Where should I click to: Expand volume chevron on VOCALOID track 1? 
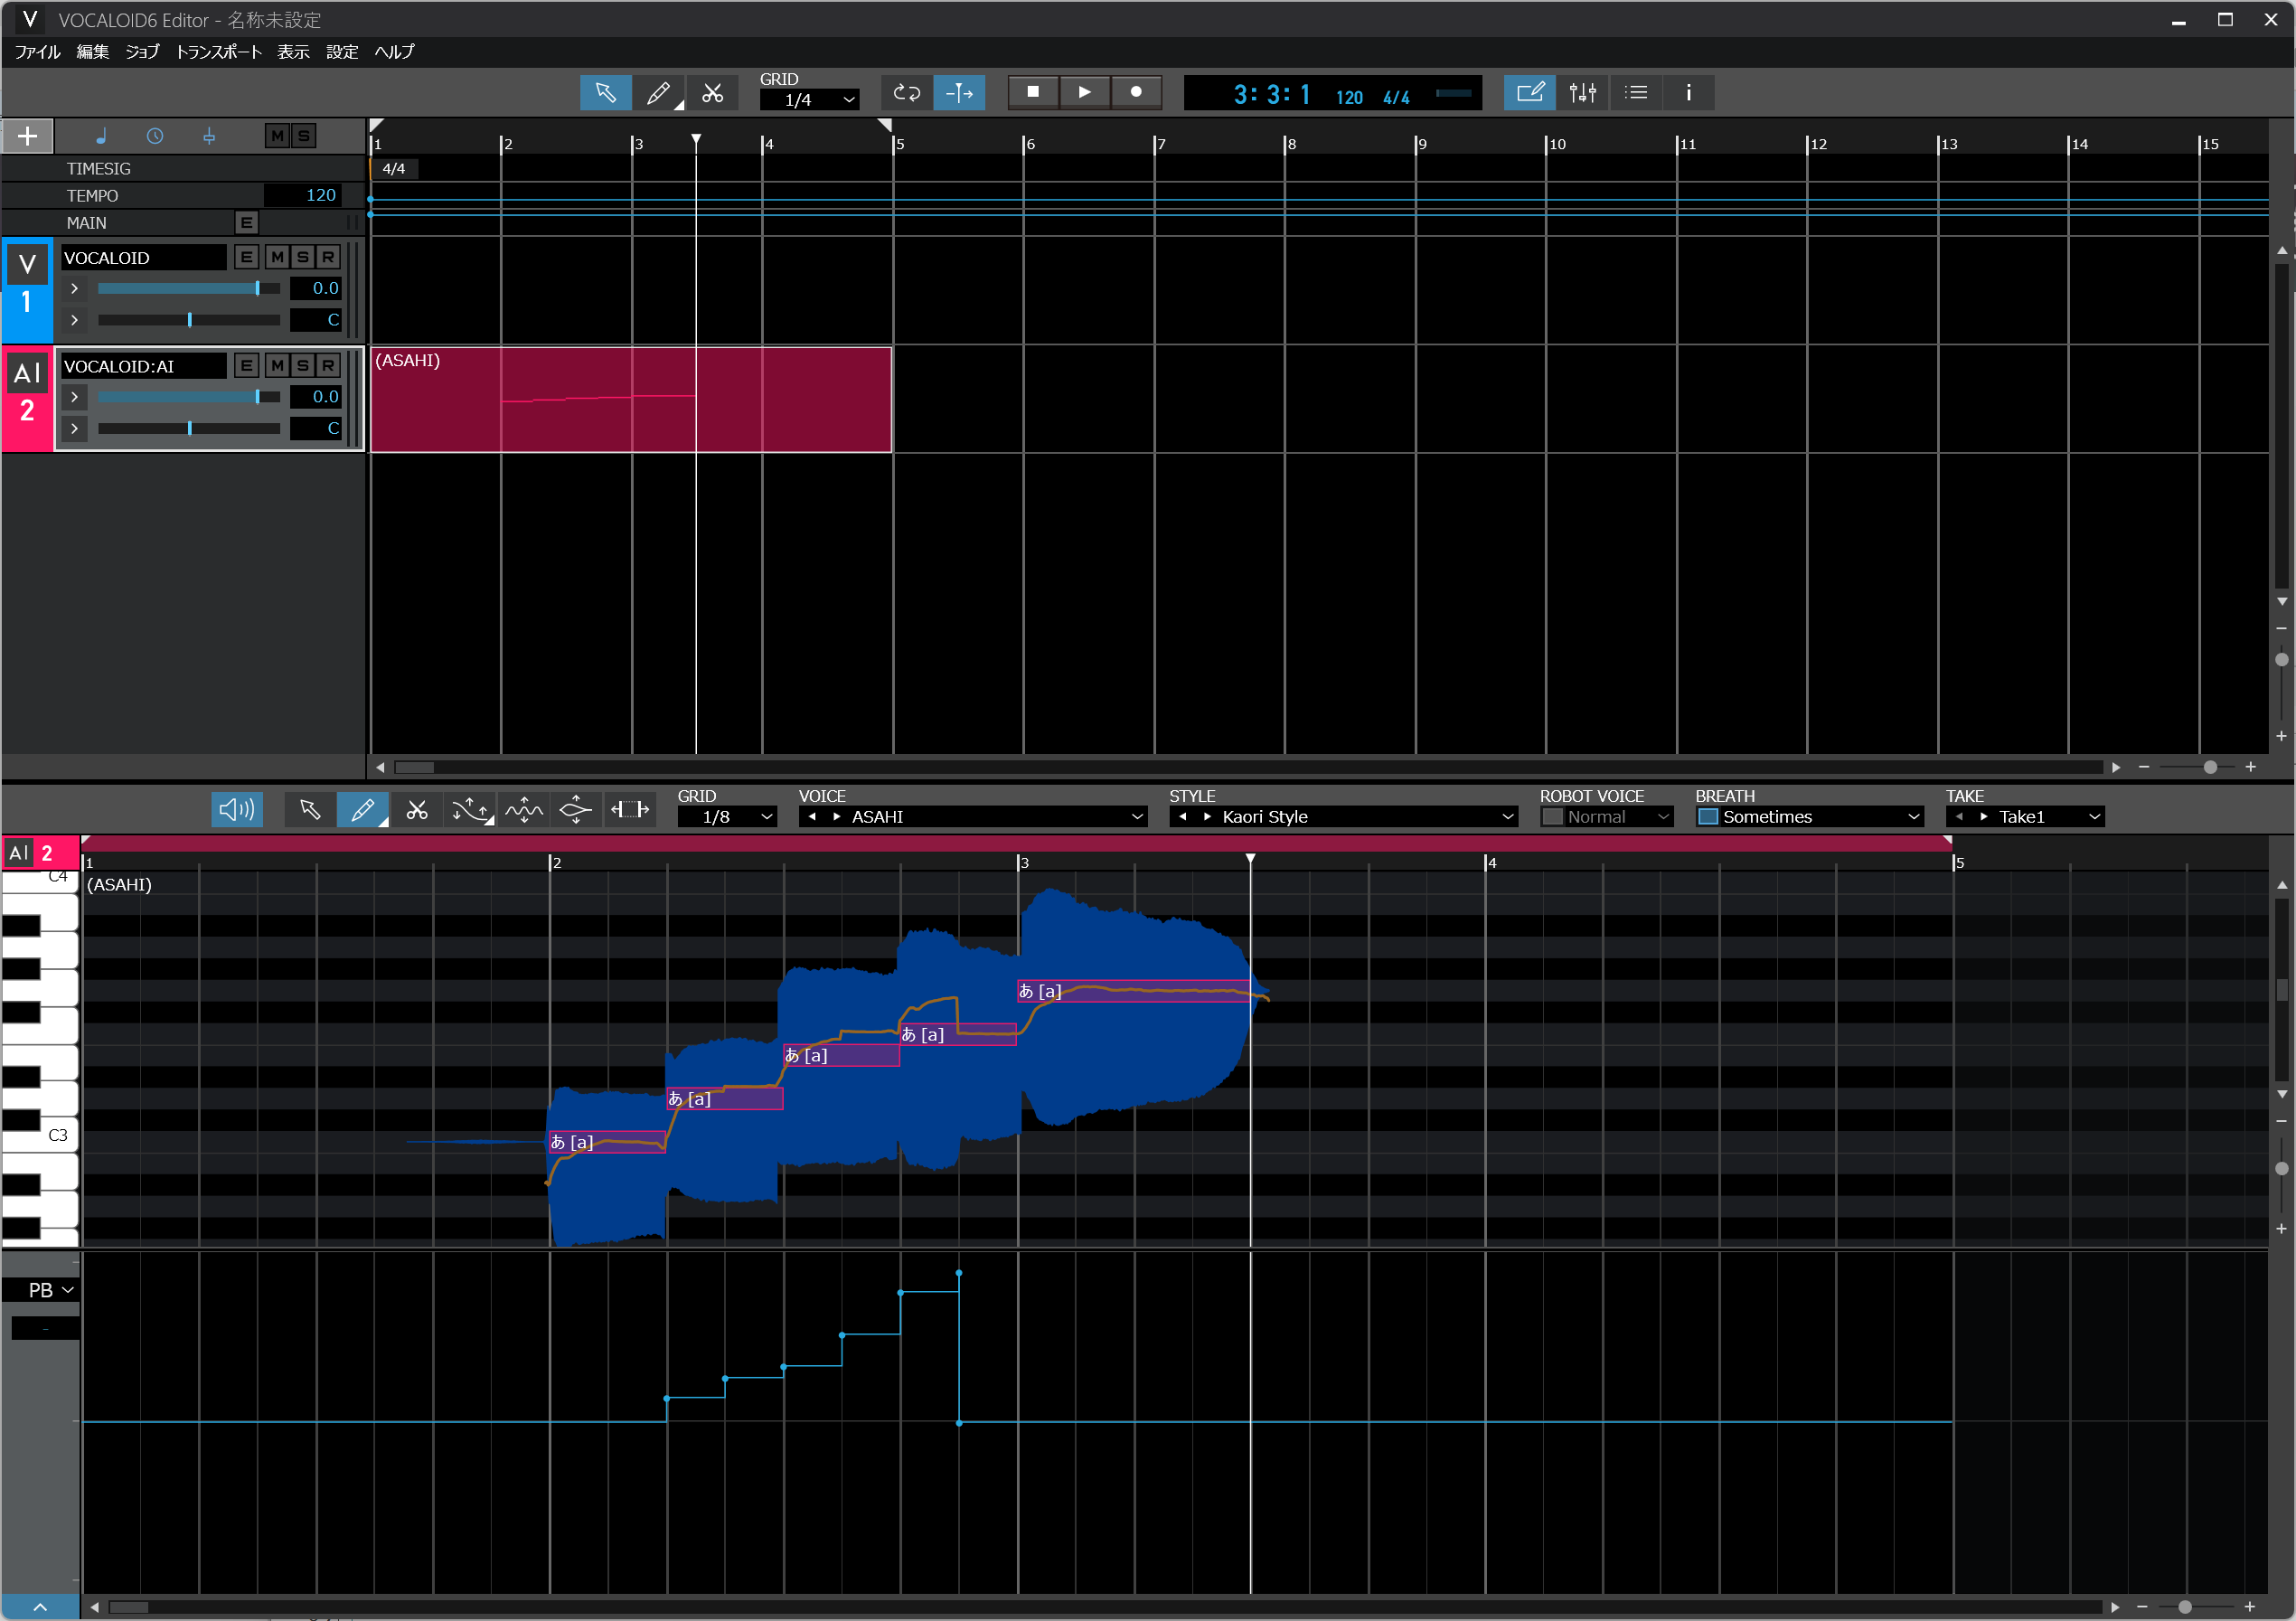(74, 288)
